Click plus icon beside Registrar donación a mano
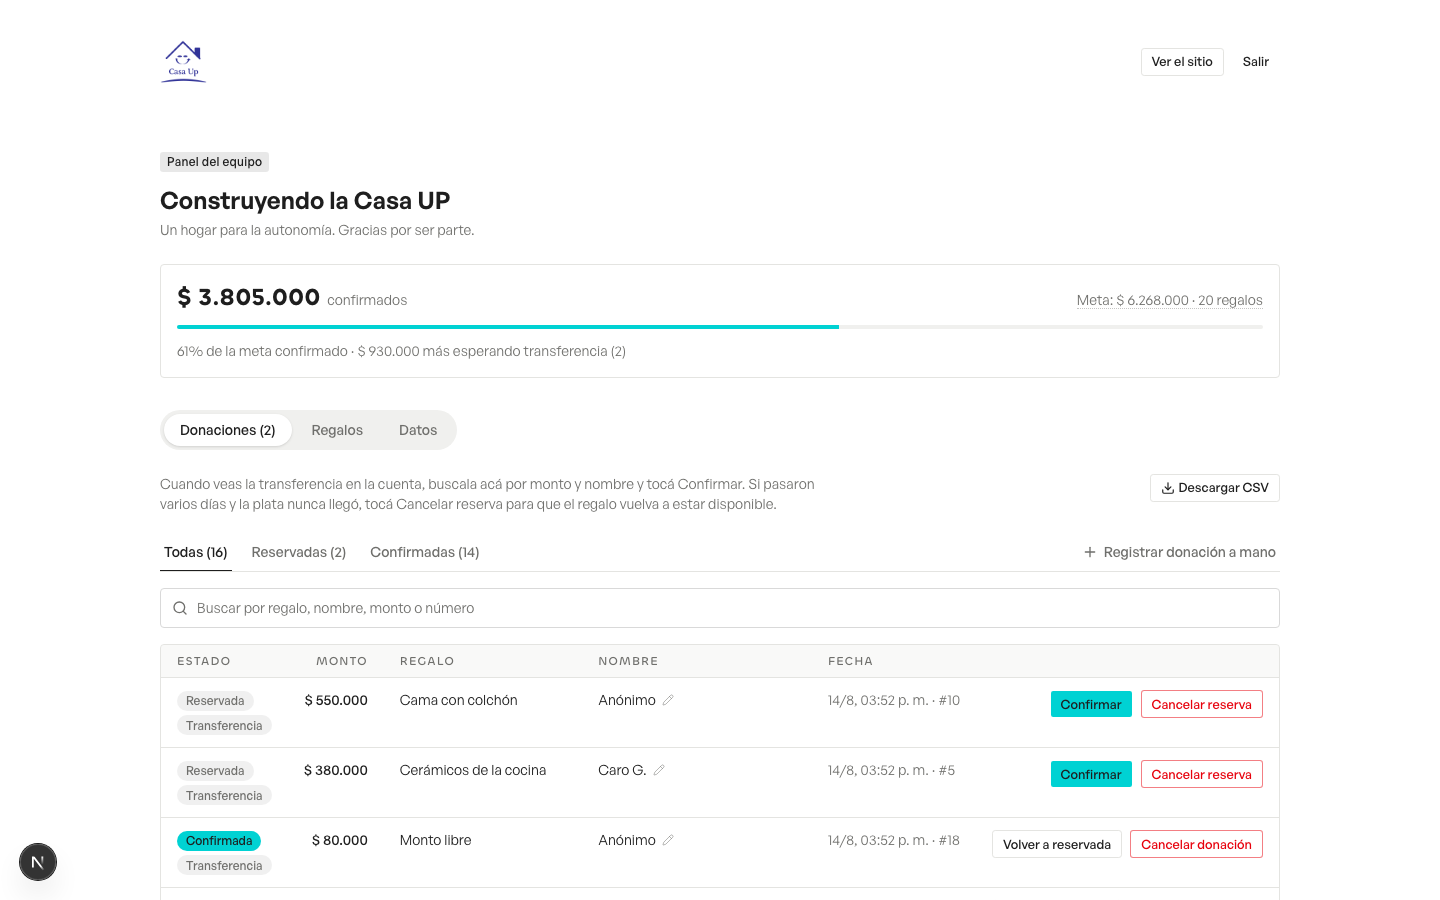The height and width of the screenshot is (900, 1440). coord(1090,552)
